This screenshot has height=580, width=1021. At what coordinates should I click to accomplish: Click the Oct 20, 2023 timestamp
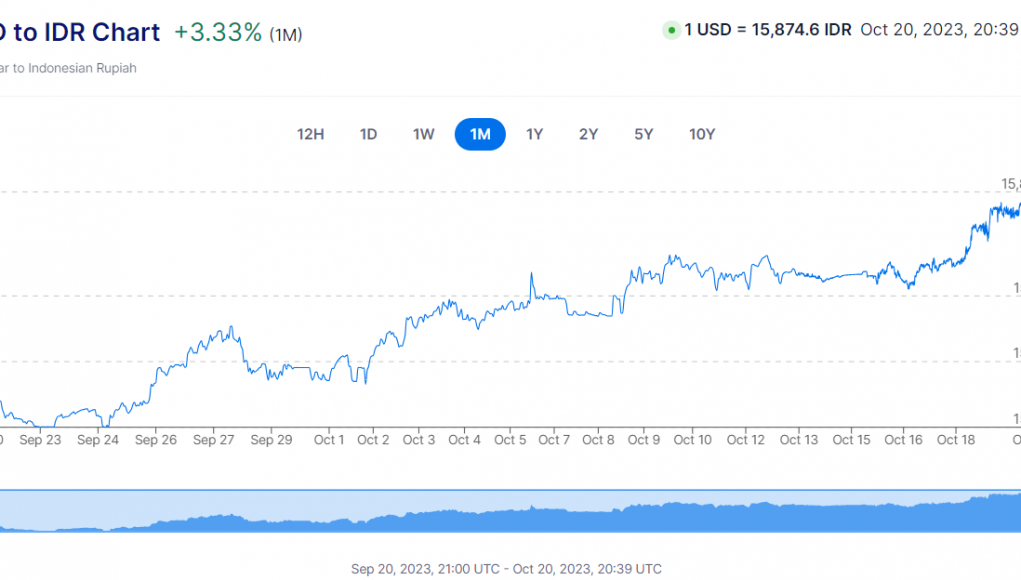940,30
